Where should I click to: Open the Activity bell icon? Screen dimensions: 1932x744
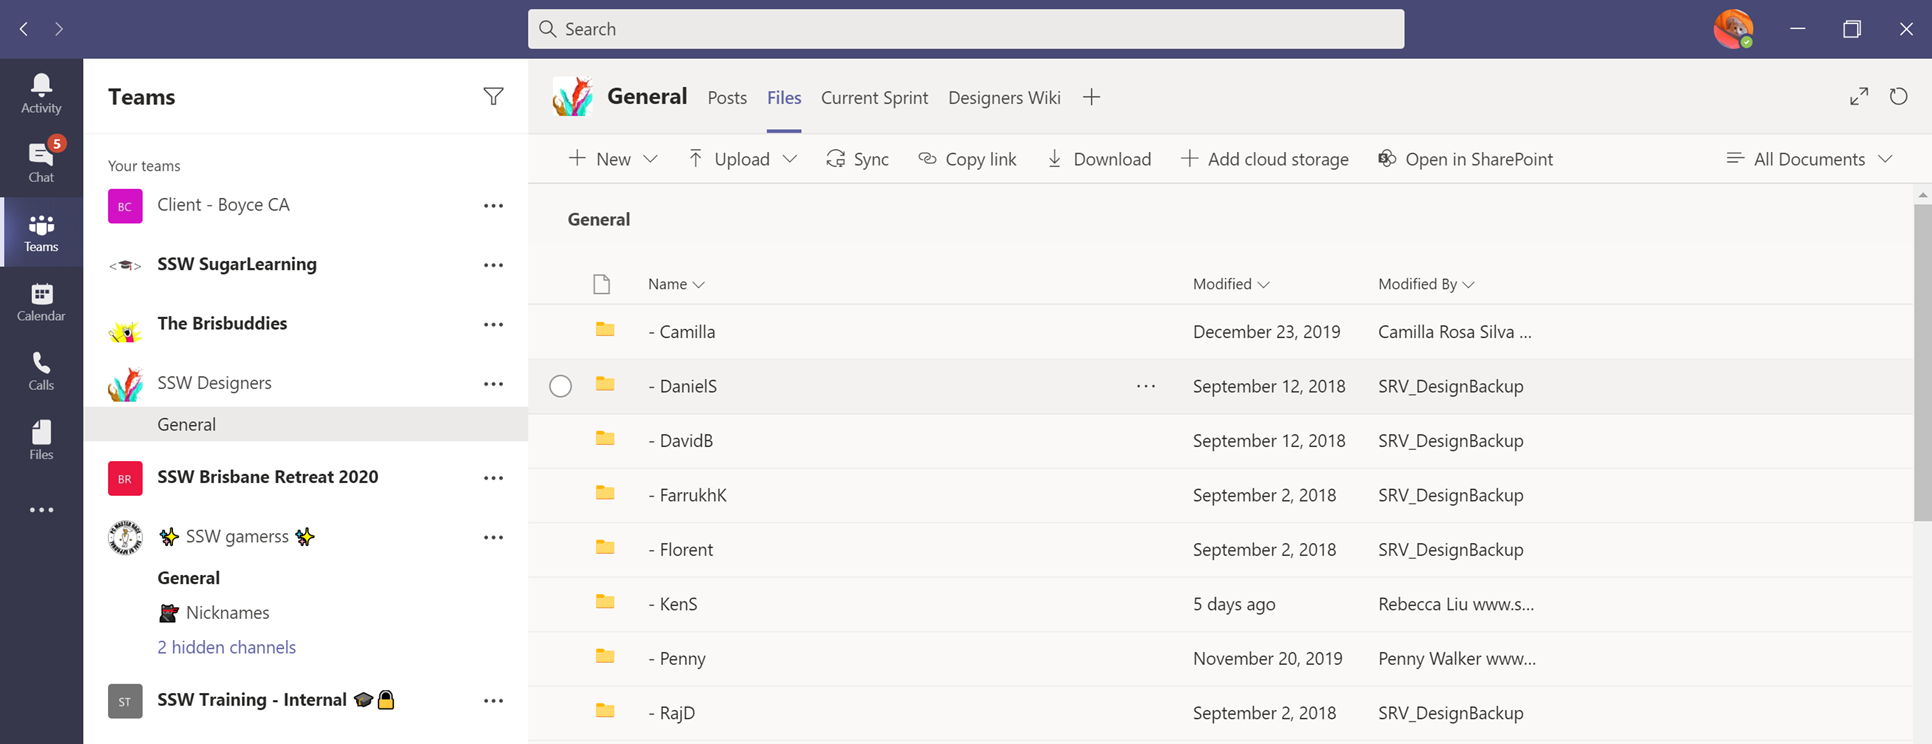tap(41, 93)
